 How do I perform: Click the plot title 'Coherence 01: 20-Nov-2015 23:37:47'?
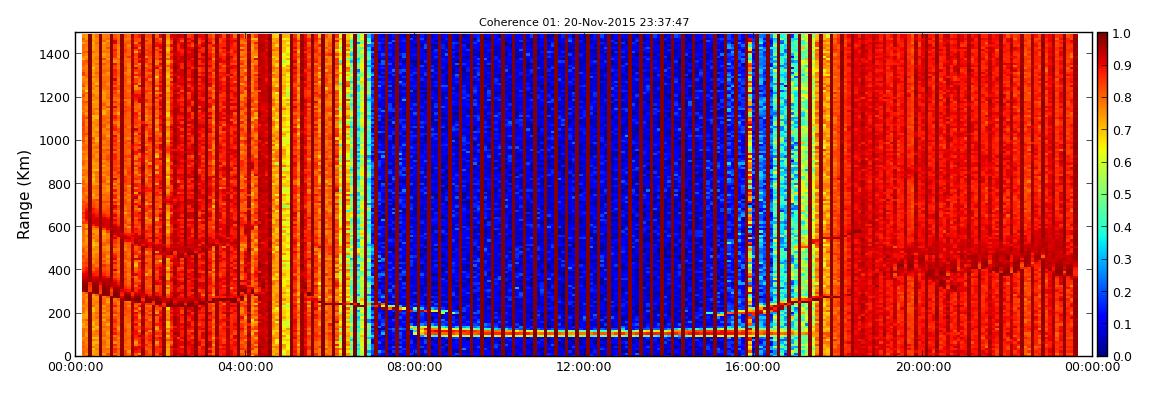pyautogui.click(x=584, y=23)
